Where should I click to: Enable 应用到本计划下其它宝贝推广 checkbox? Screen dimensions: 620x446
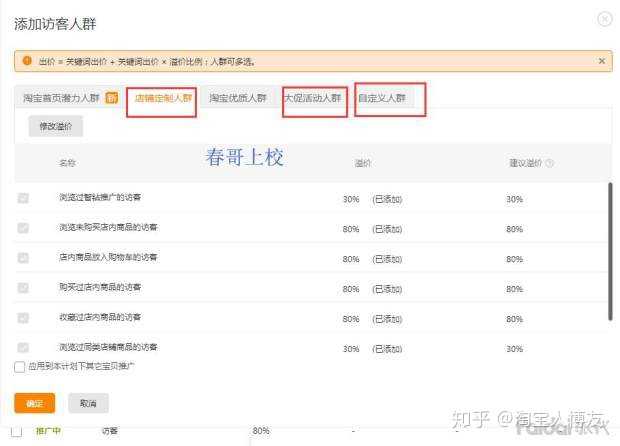pos(19,367)
